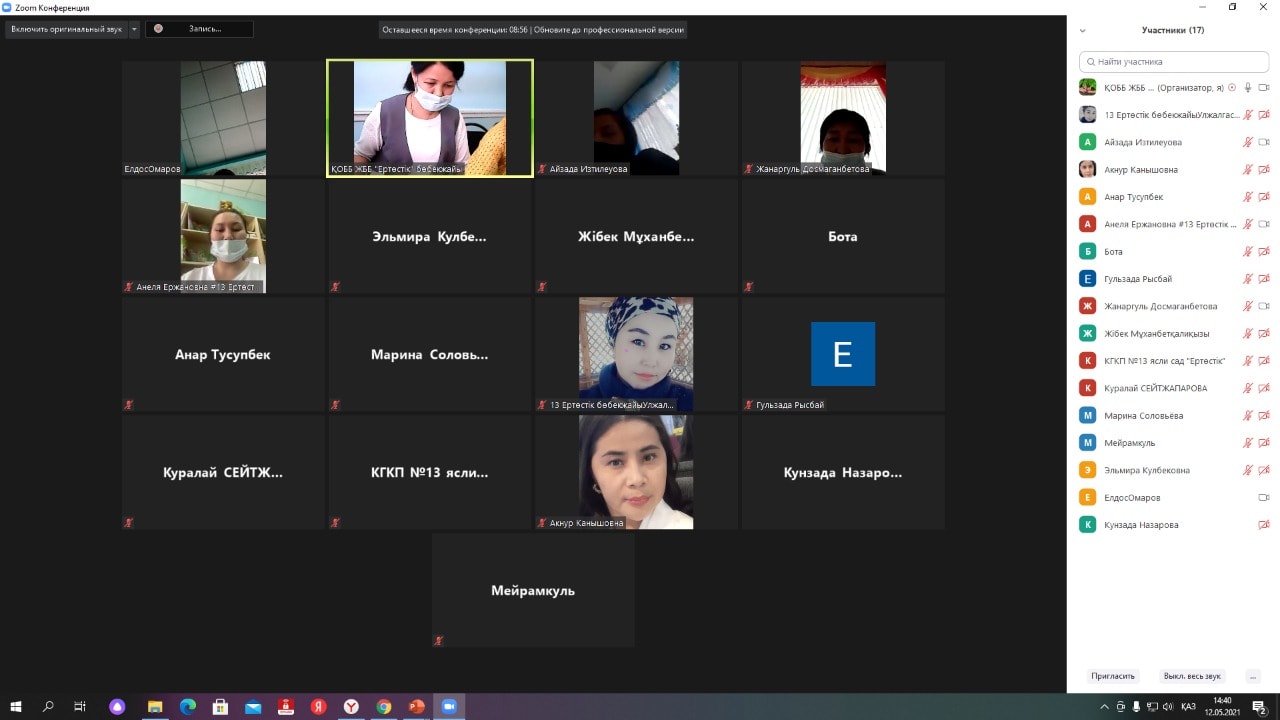Collapse the Участники panel with the chevron
Viewport: 1280px width, 720px height.
click(1083, 31)
